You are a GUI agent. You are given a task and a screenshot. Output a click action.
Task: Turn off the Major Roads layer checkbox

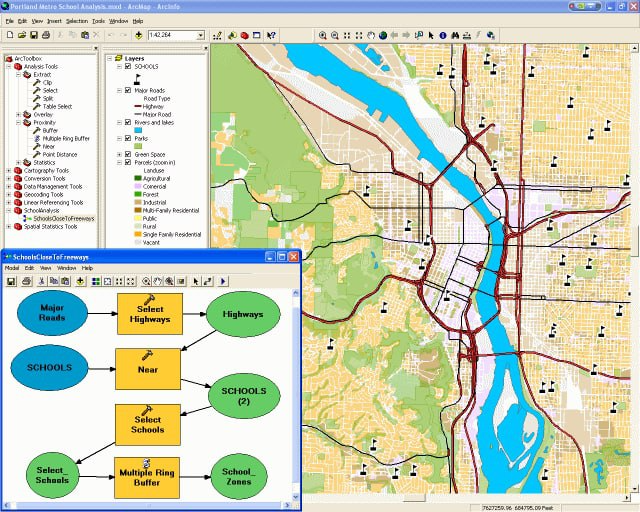[x=128, y=90]
